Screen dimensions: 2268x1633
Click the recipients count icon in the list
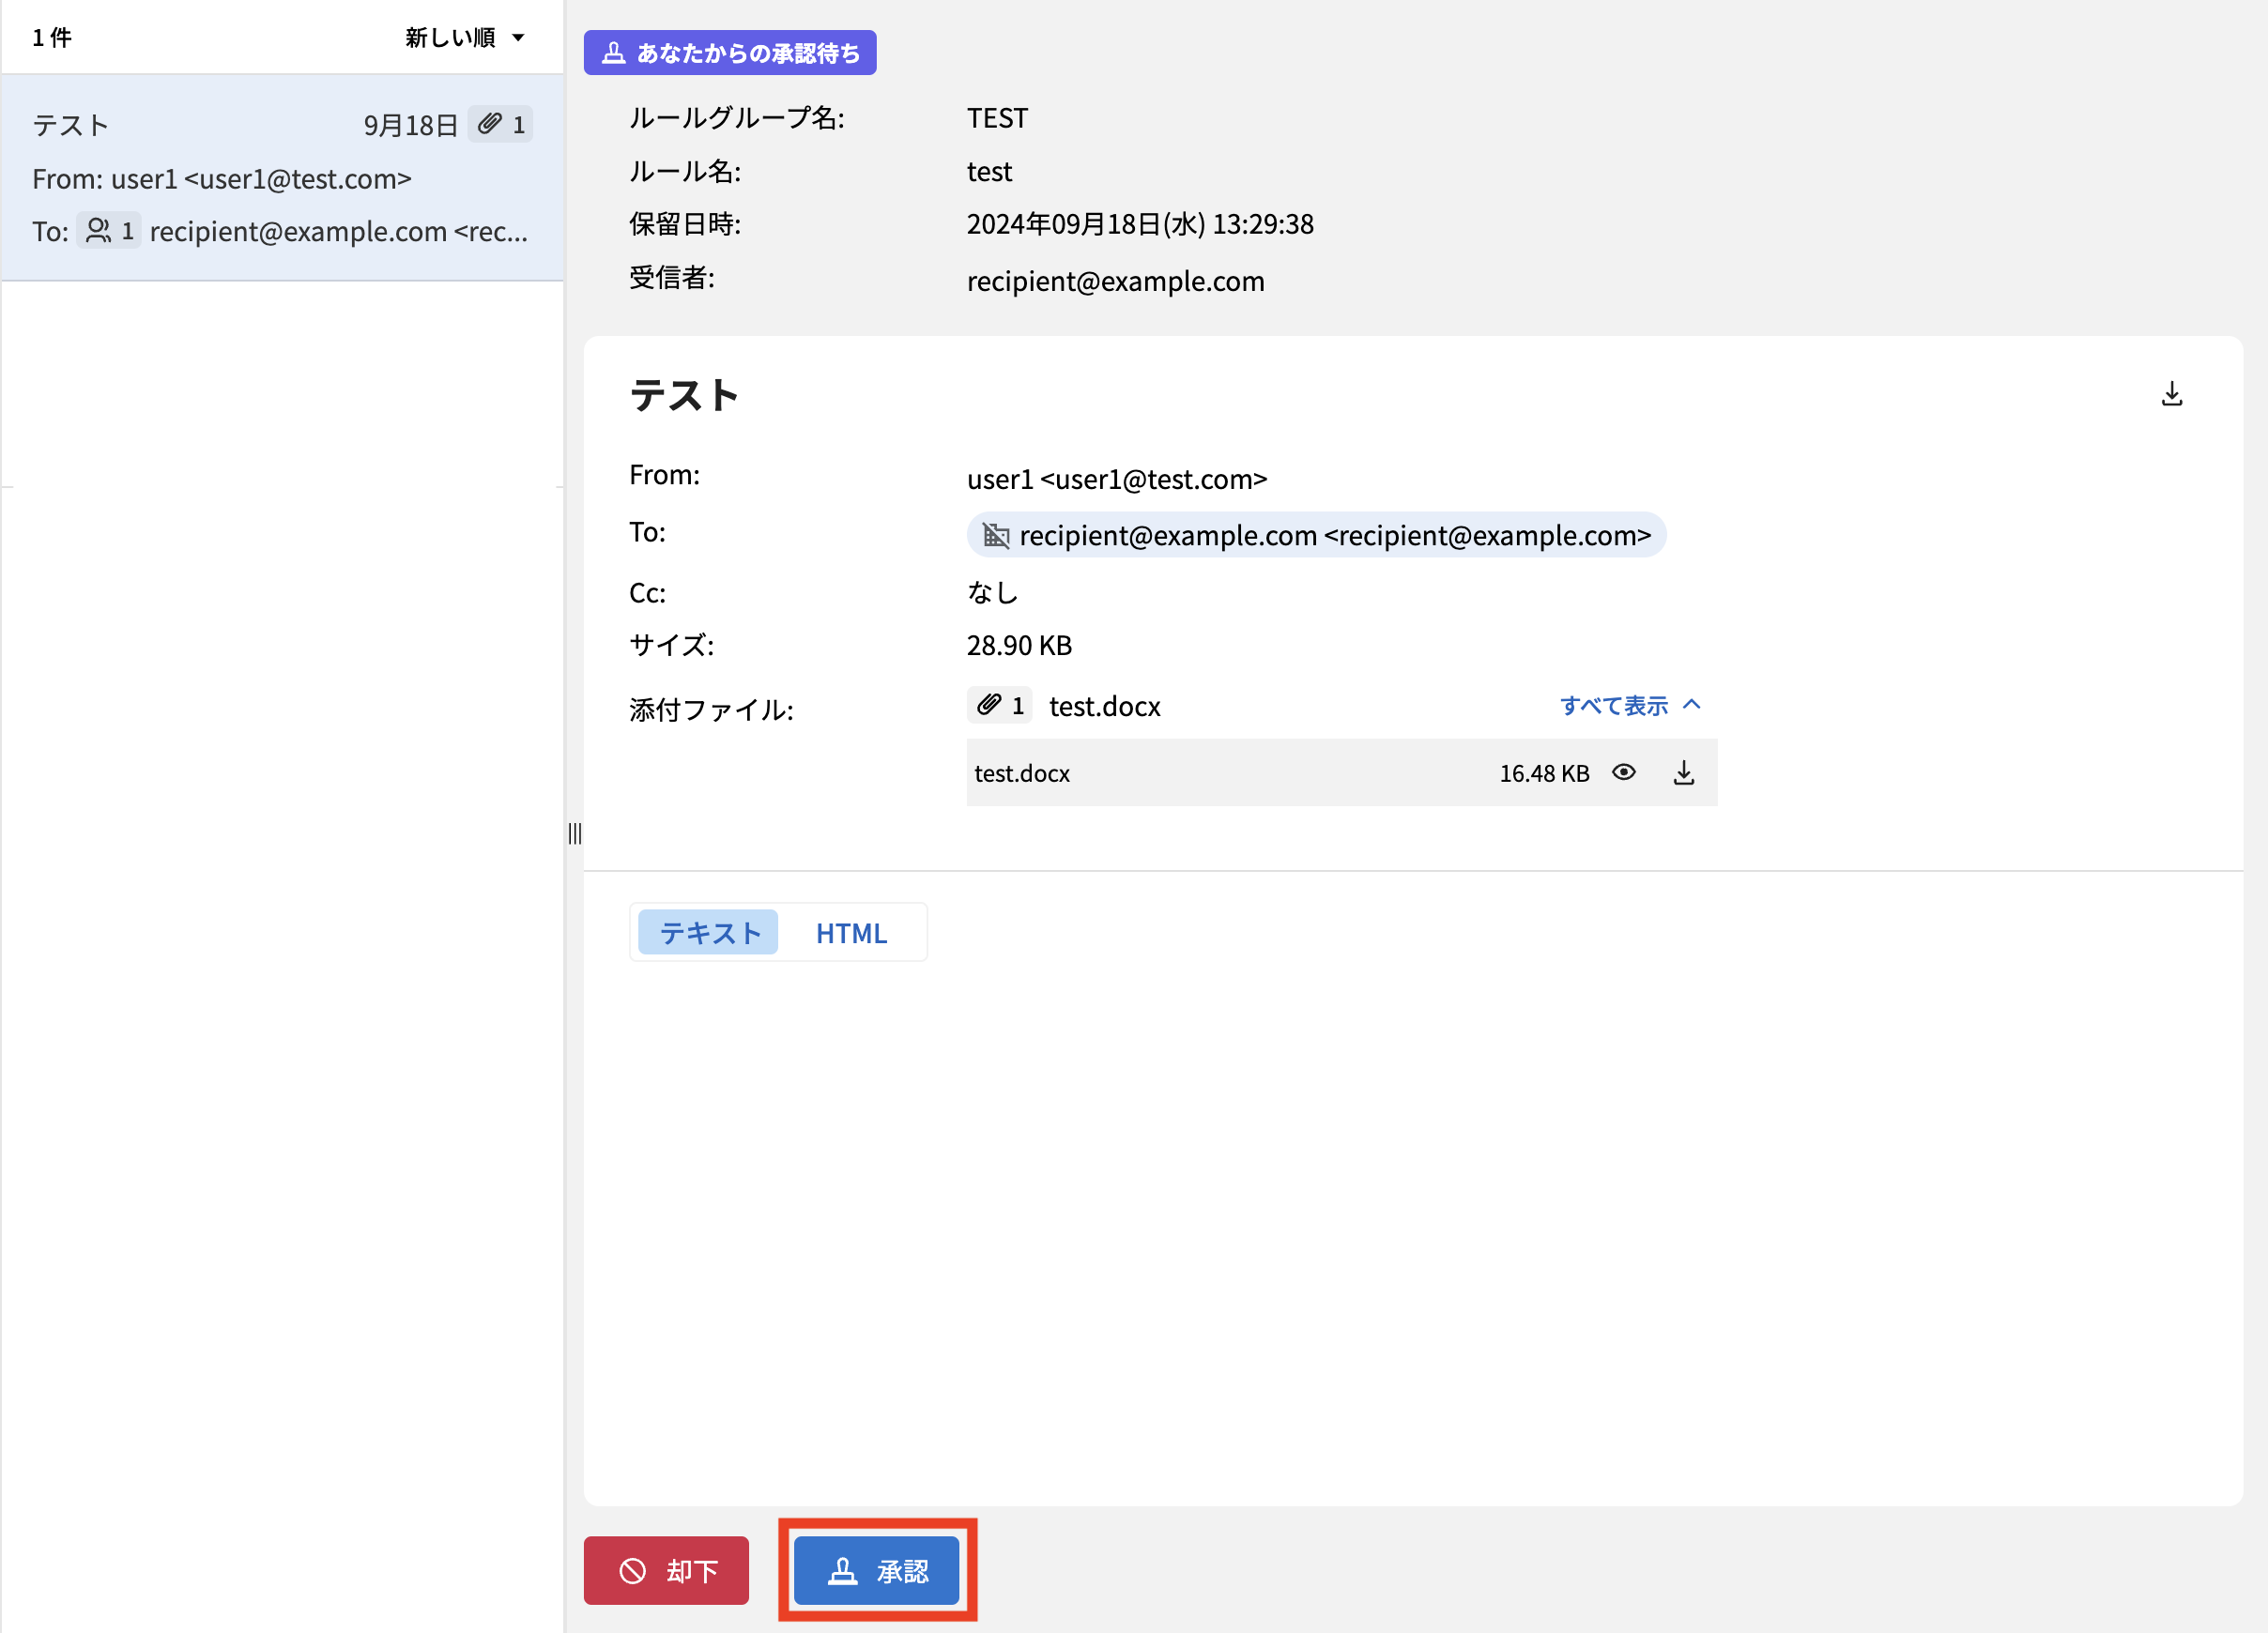click(x=108, y=231)
